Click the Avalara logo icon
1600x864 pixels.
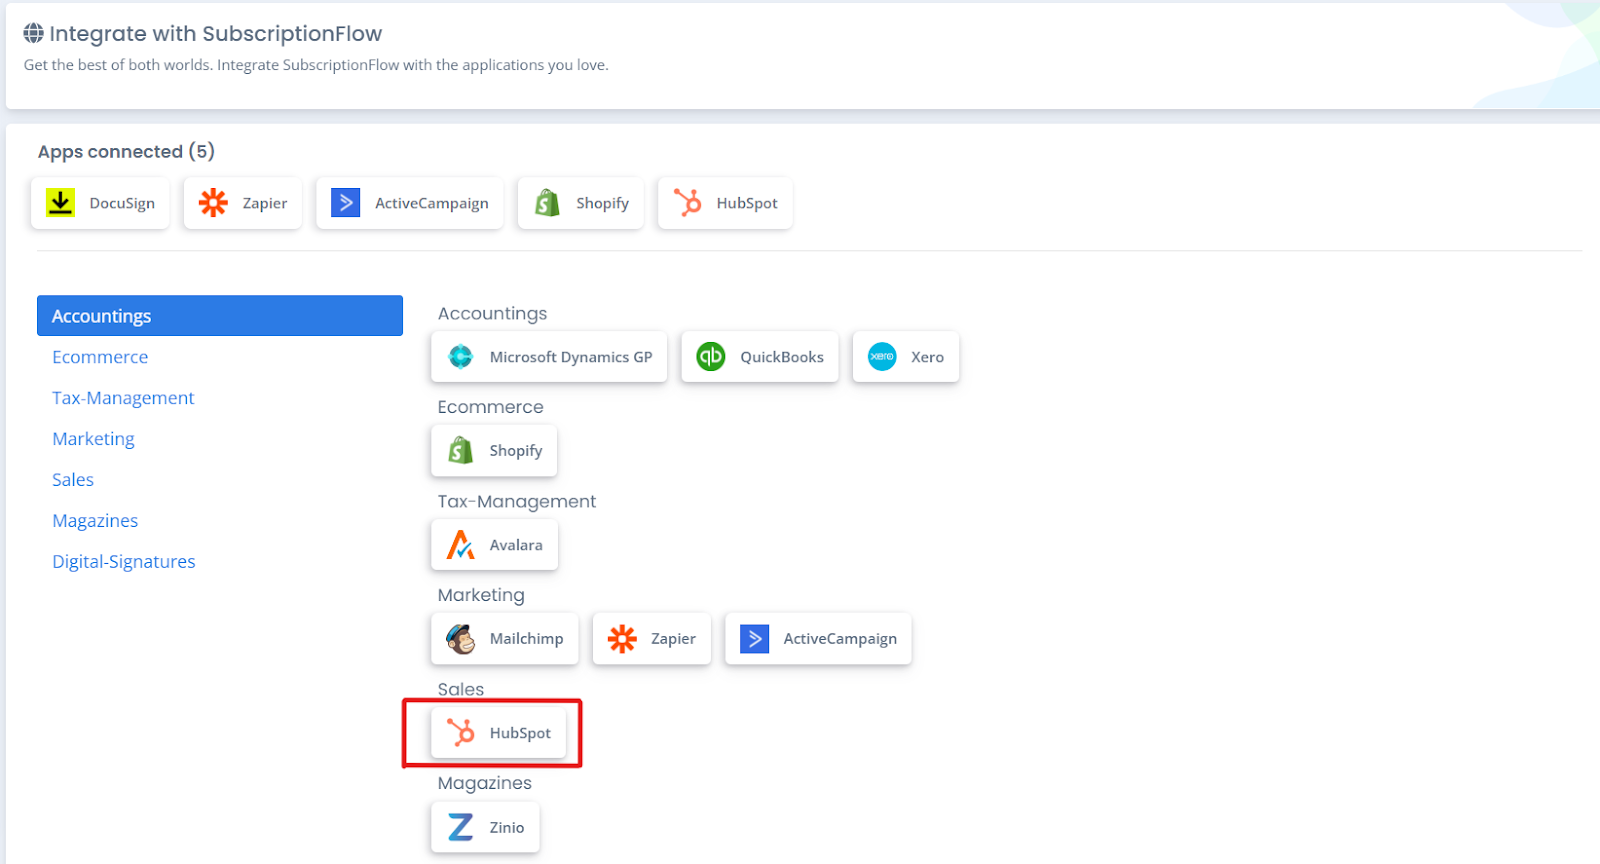pos(461,545)
